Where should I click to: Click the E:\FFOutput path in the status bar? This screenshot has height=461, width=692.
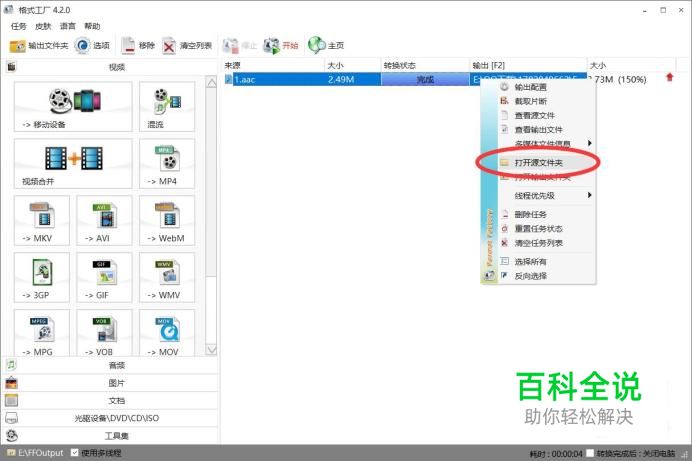41,453
